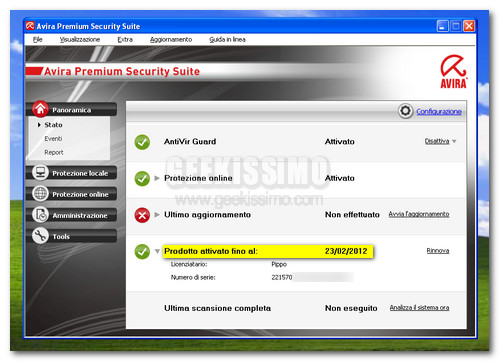Image resolution: width=500 pixels, height=362 pixels.
Task: Click the Protezione locale monitor icon
Action: [40, 172]
